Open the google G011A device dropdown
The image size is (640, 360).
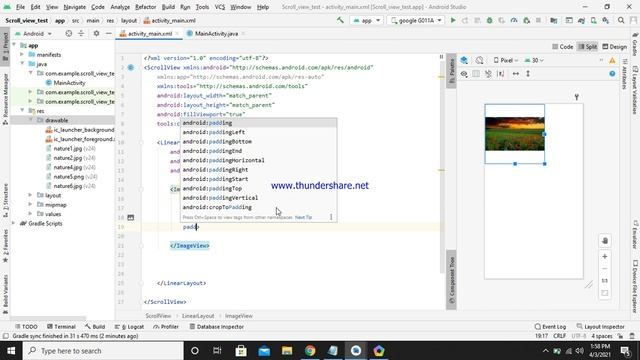(x=416, y=20)
